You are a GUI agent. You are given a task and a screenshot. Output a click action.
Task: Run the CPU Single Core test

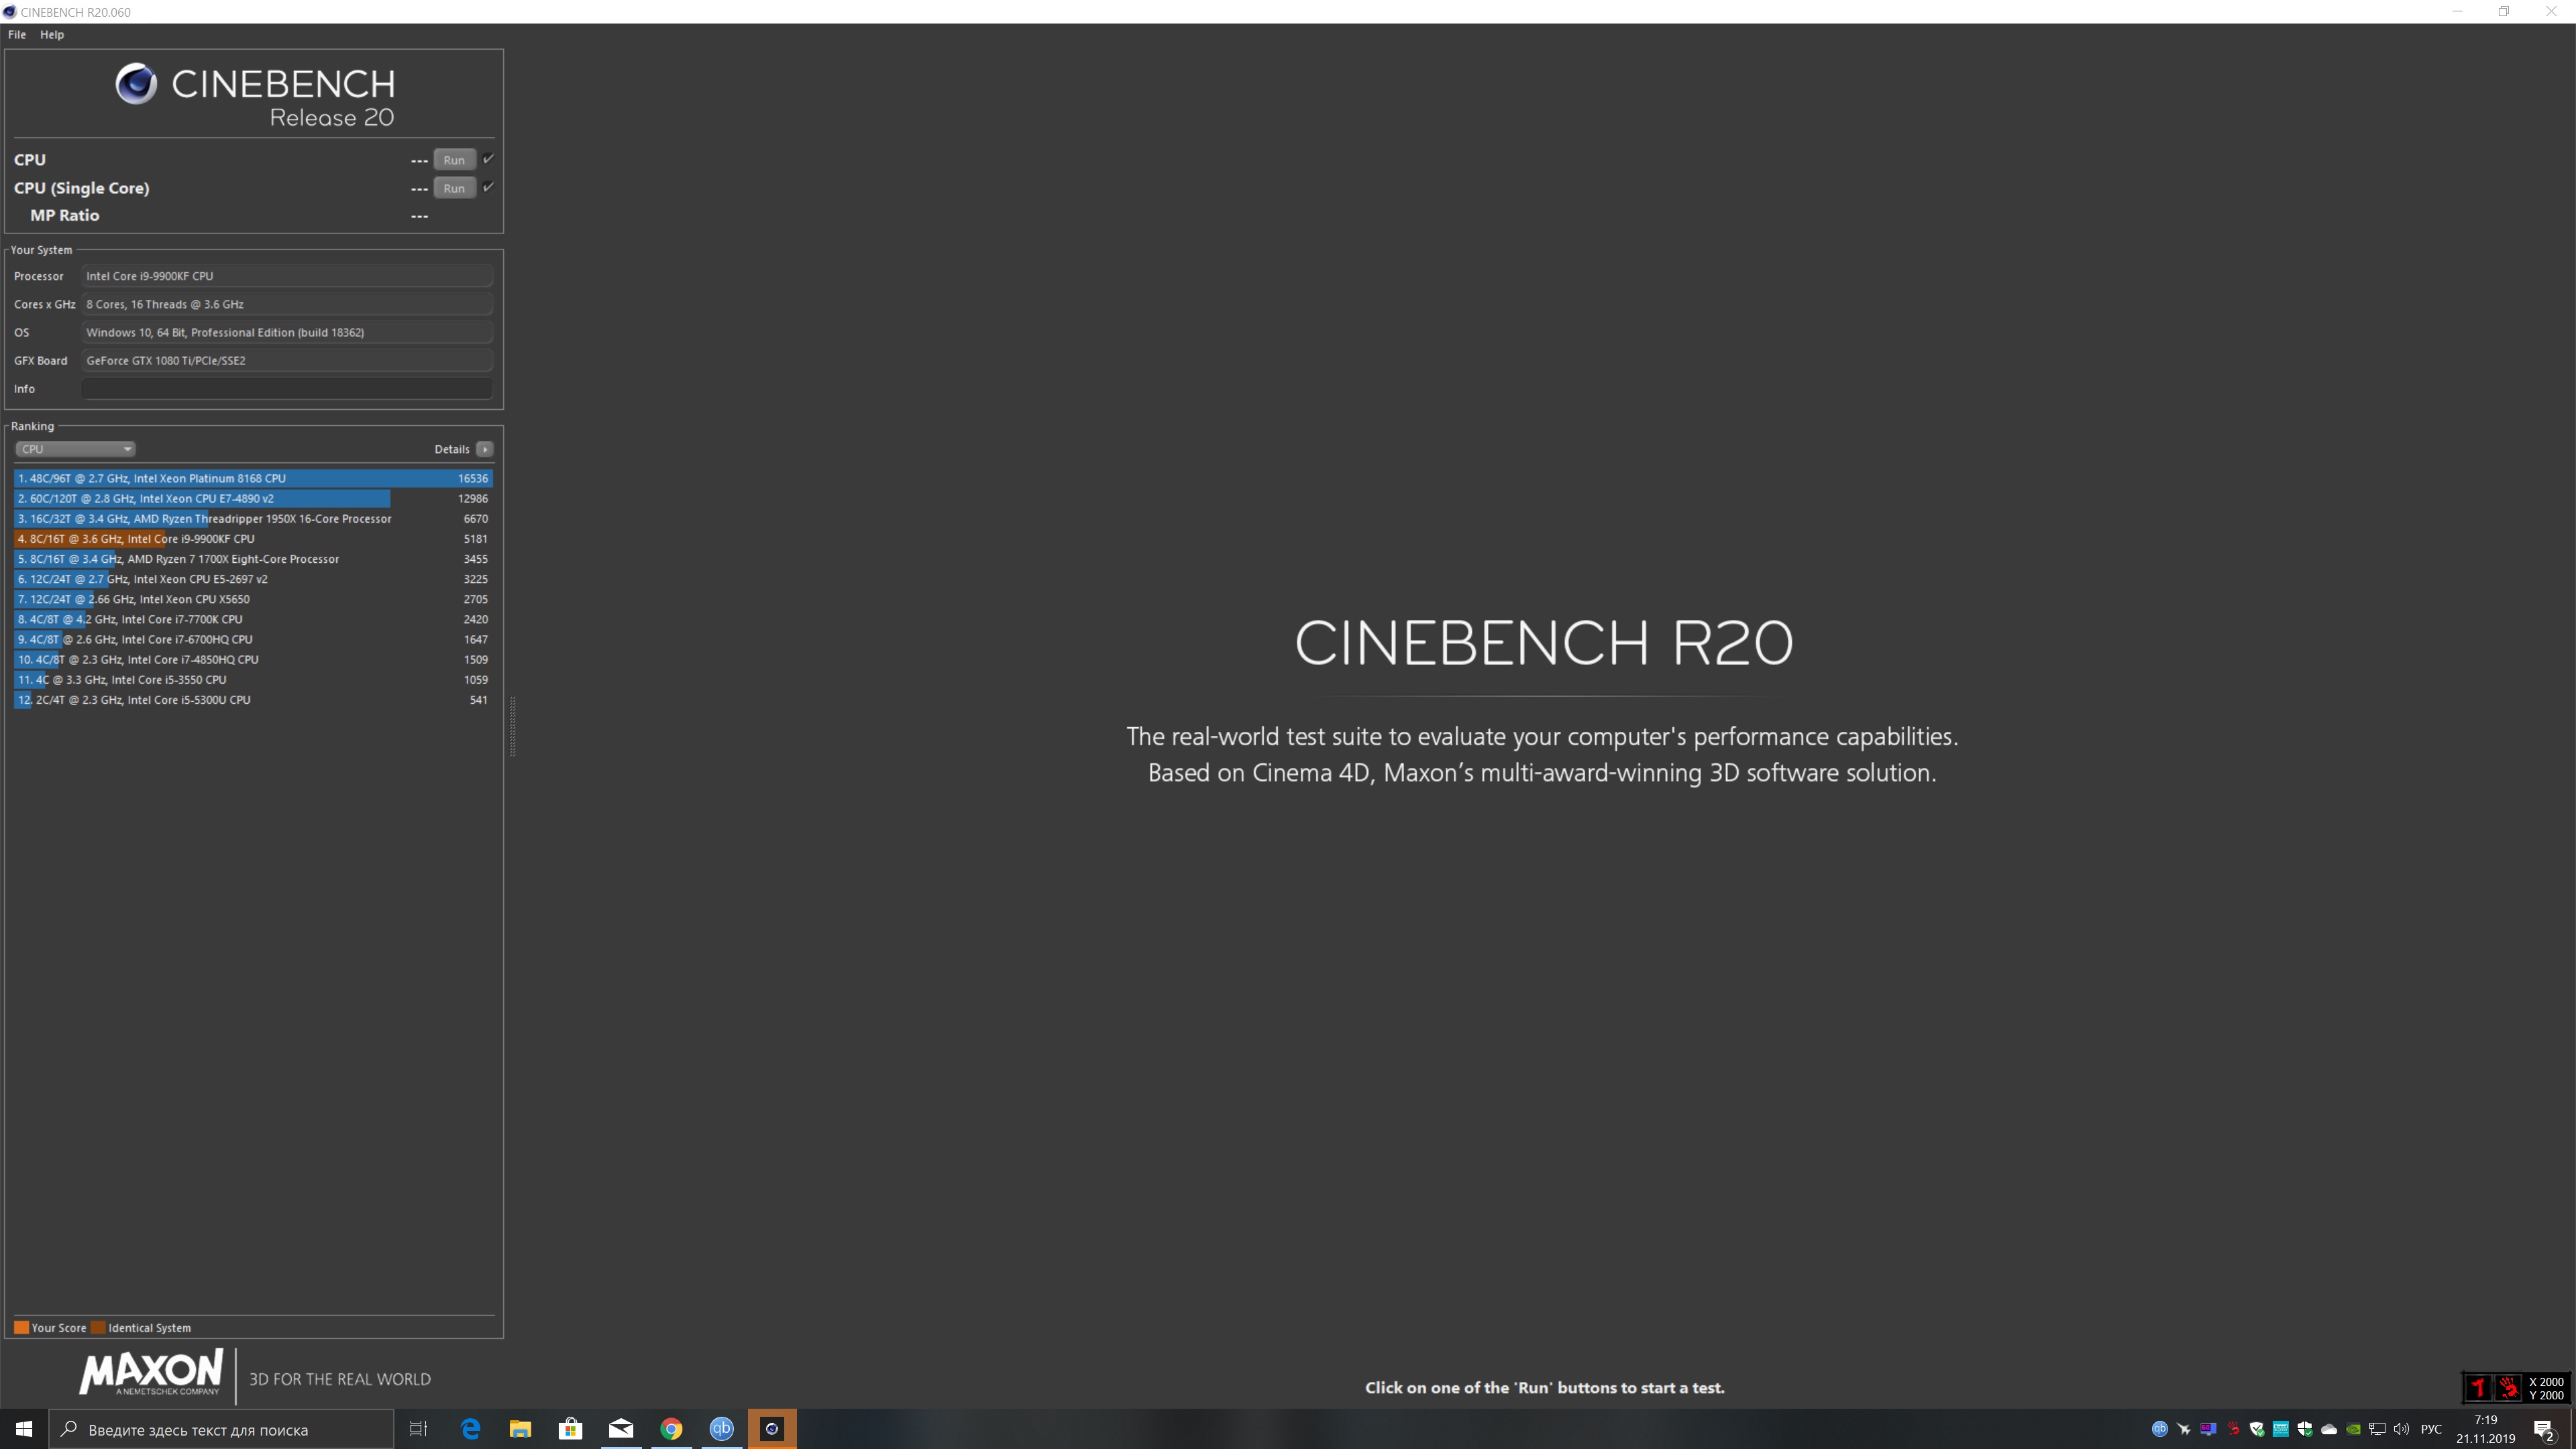point(454,188)
